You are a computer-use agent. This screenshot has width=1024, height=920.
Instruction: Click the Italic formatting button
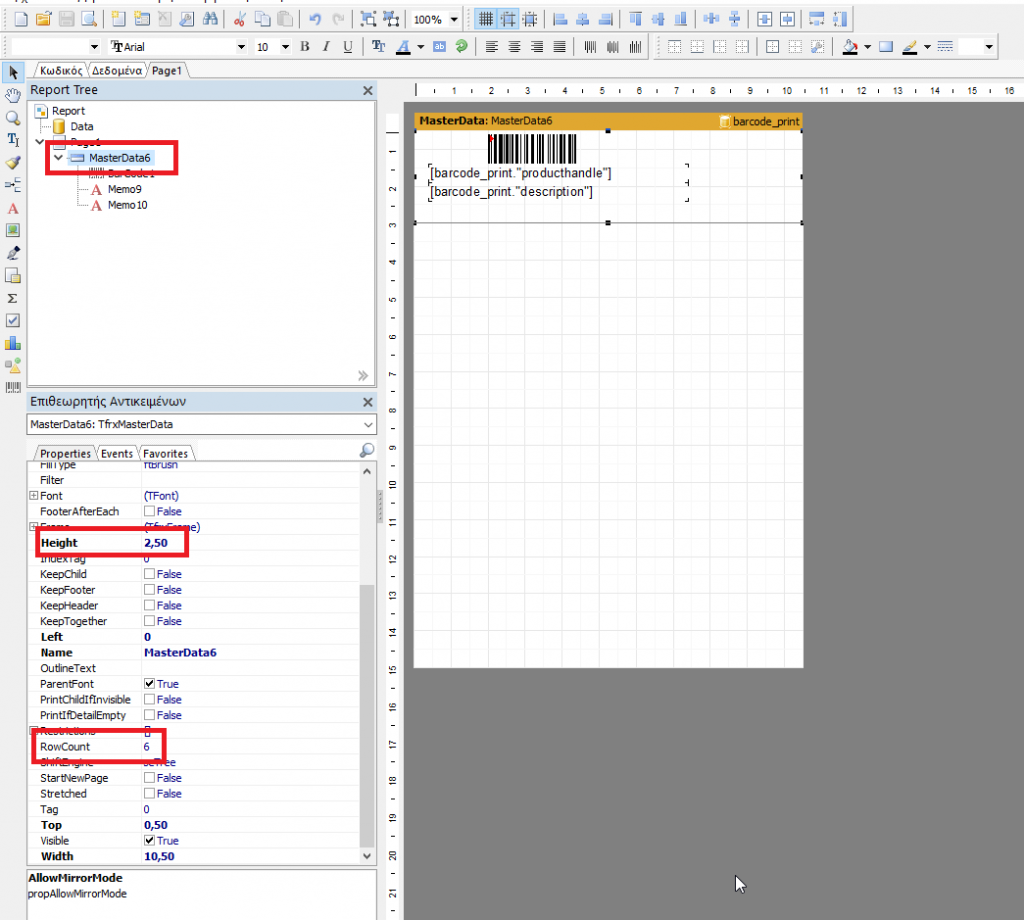(326, 46)
